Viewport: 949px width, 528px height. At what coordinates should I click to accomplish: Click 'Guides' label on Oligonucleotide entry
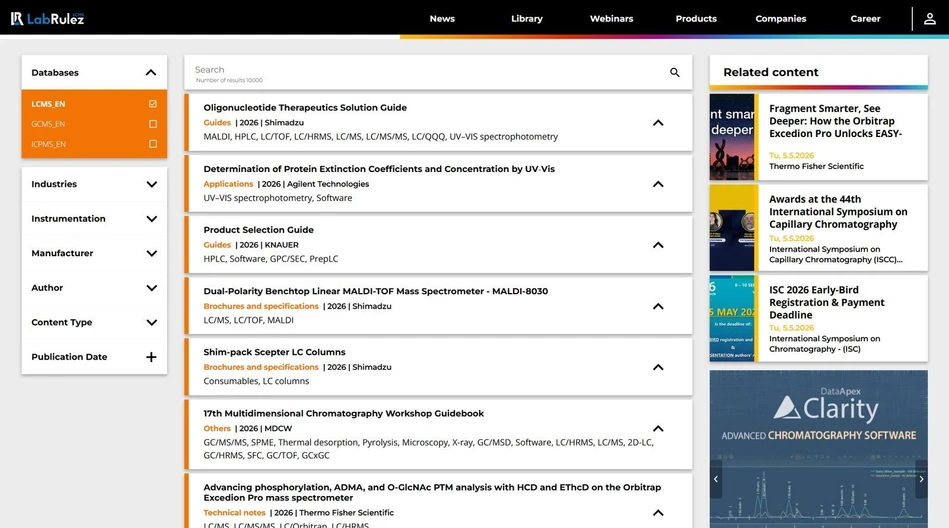(217, 122)
